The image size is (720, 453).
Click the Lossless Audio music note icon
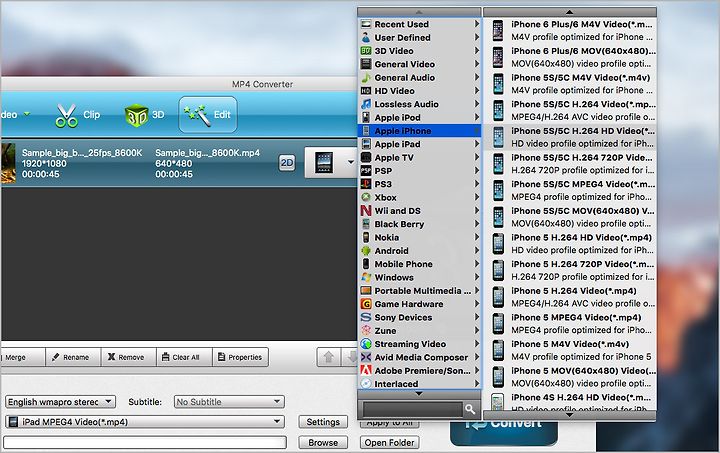tap(366, 104)
